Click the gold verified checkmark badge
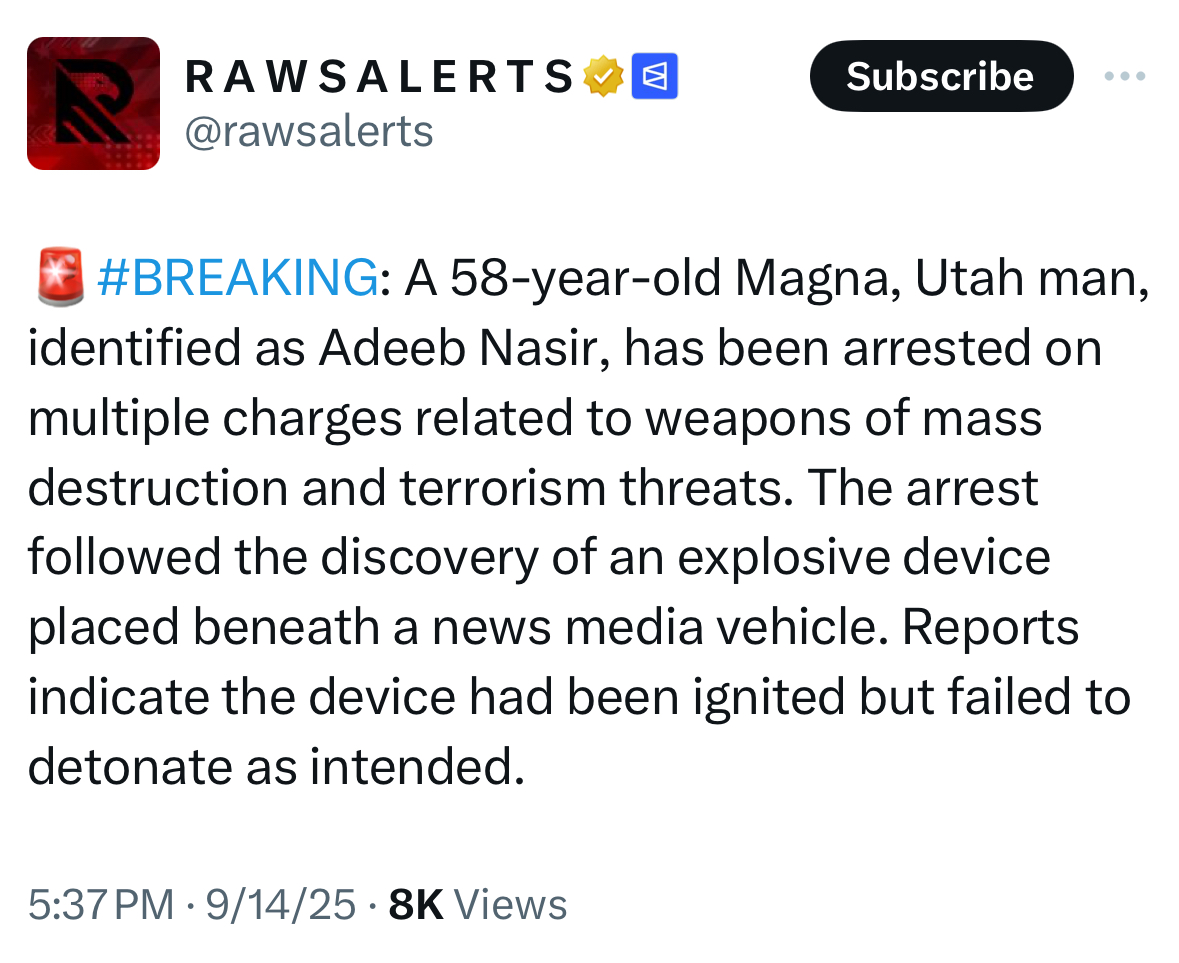 click(605, 77)
